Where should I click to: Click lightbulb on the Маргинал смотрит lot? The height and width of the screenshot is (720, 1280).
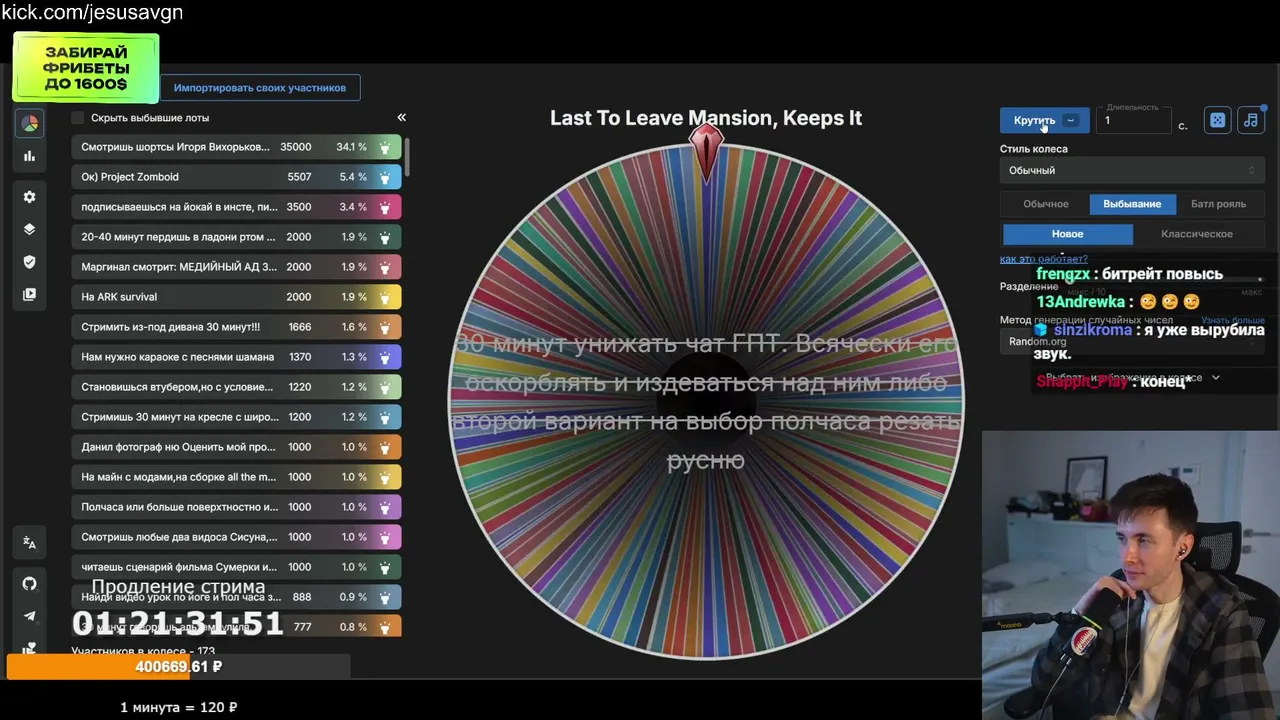click(x=387, y=267)
